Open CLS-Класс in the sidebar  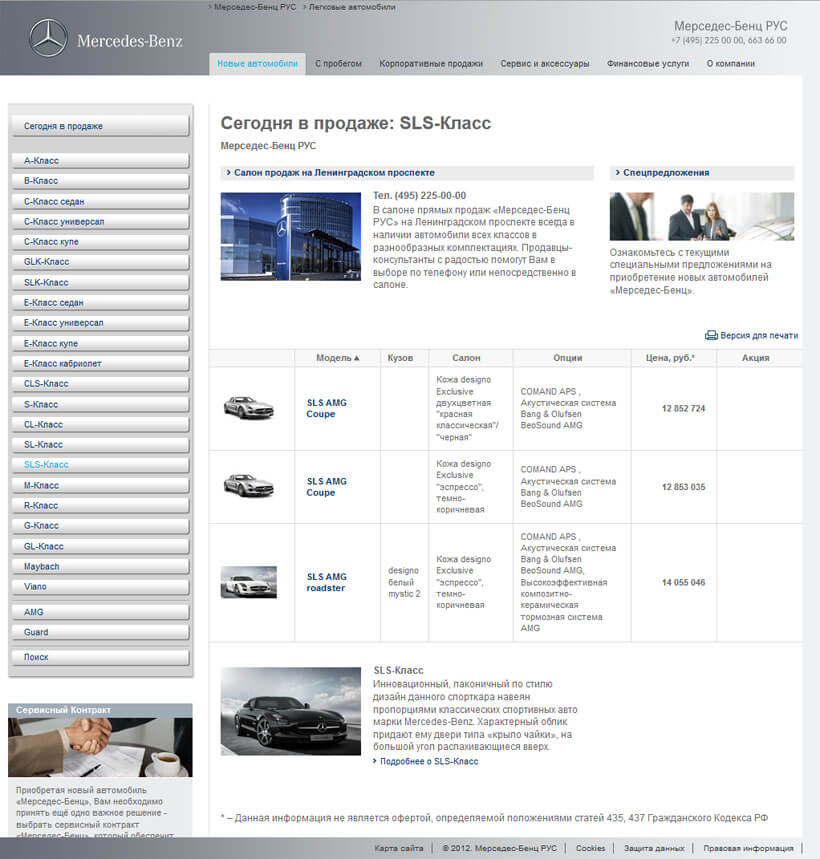tap(100, 383)
